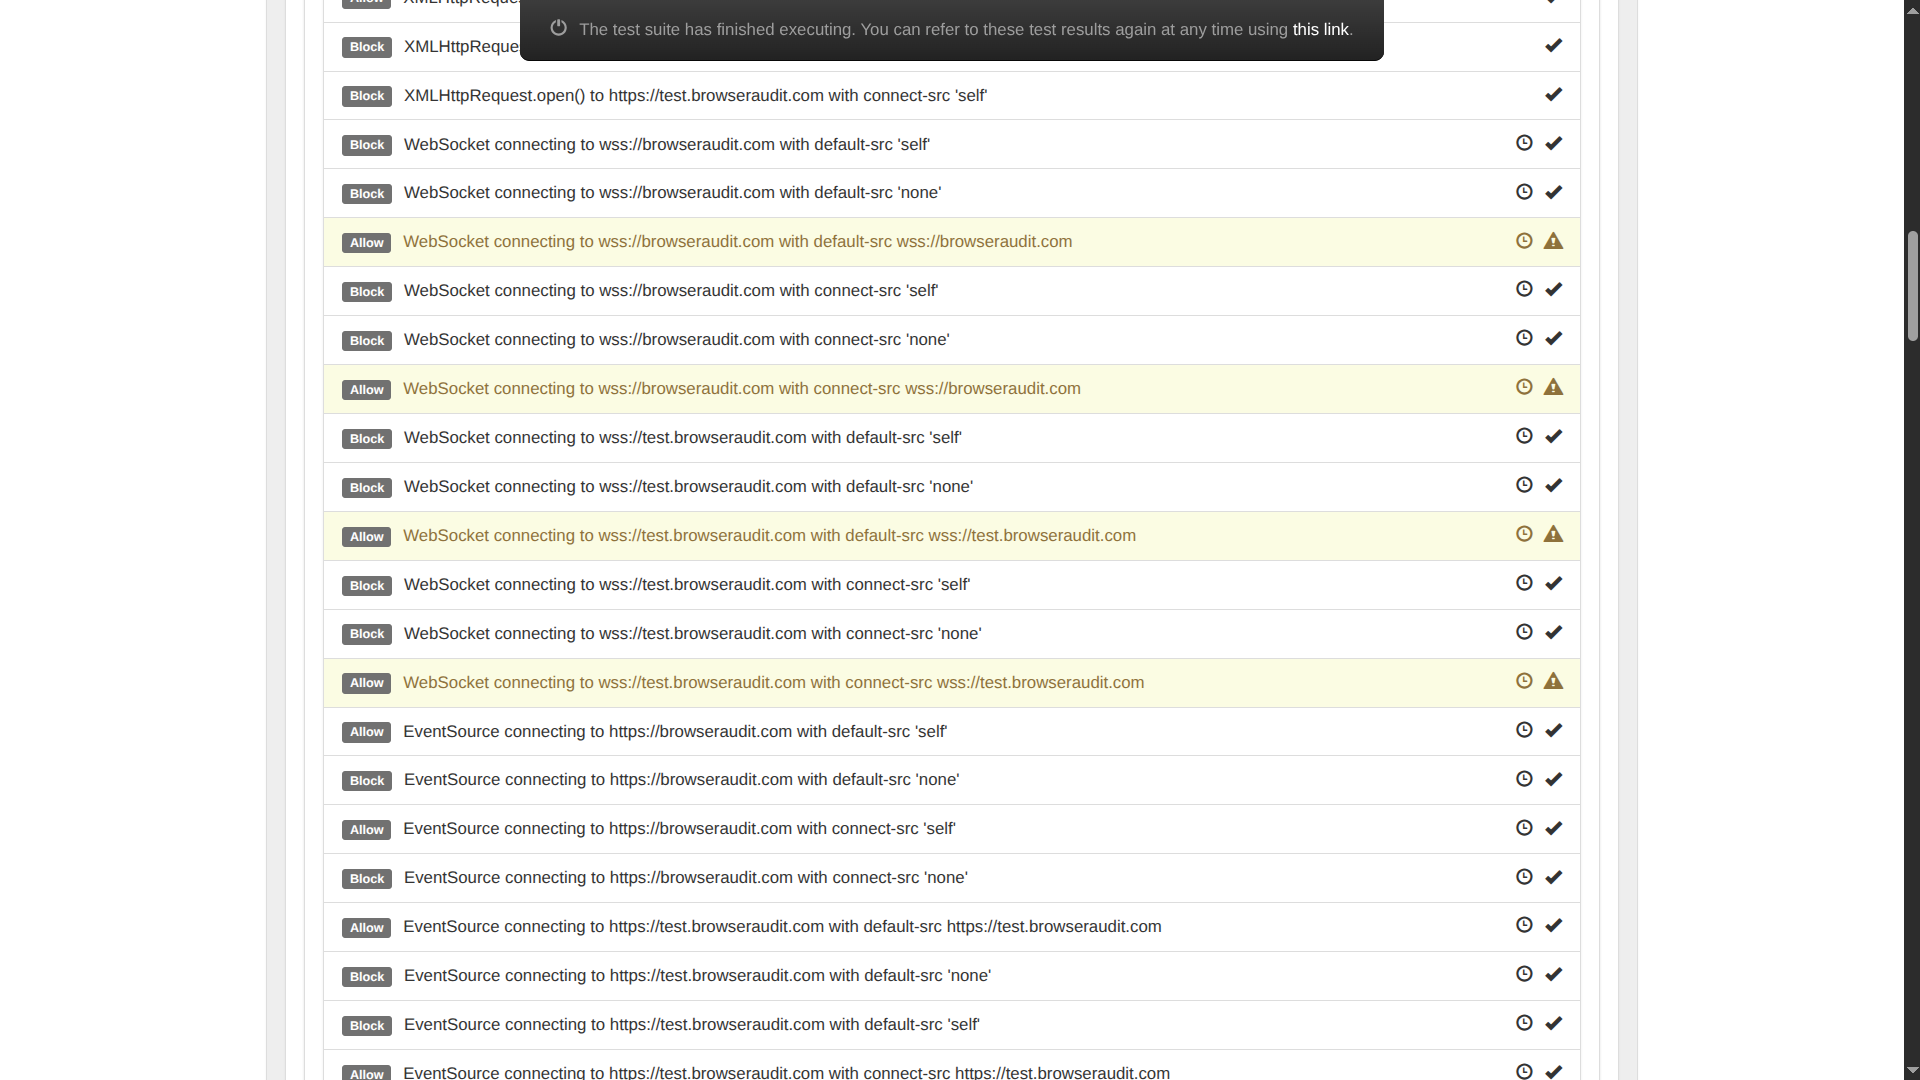Screen dimensions: 1920x1080
Task: Select EventSource browseraudit.com connect-src 'self' row text
Action: tap(679, 829)
